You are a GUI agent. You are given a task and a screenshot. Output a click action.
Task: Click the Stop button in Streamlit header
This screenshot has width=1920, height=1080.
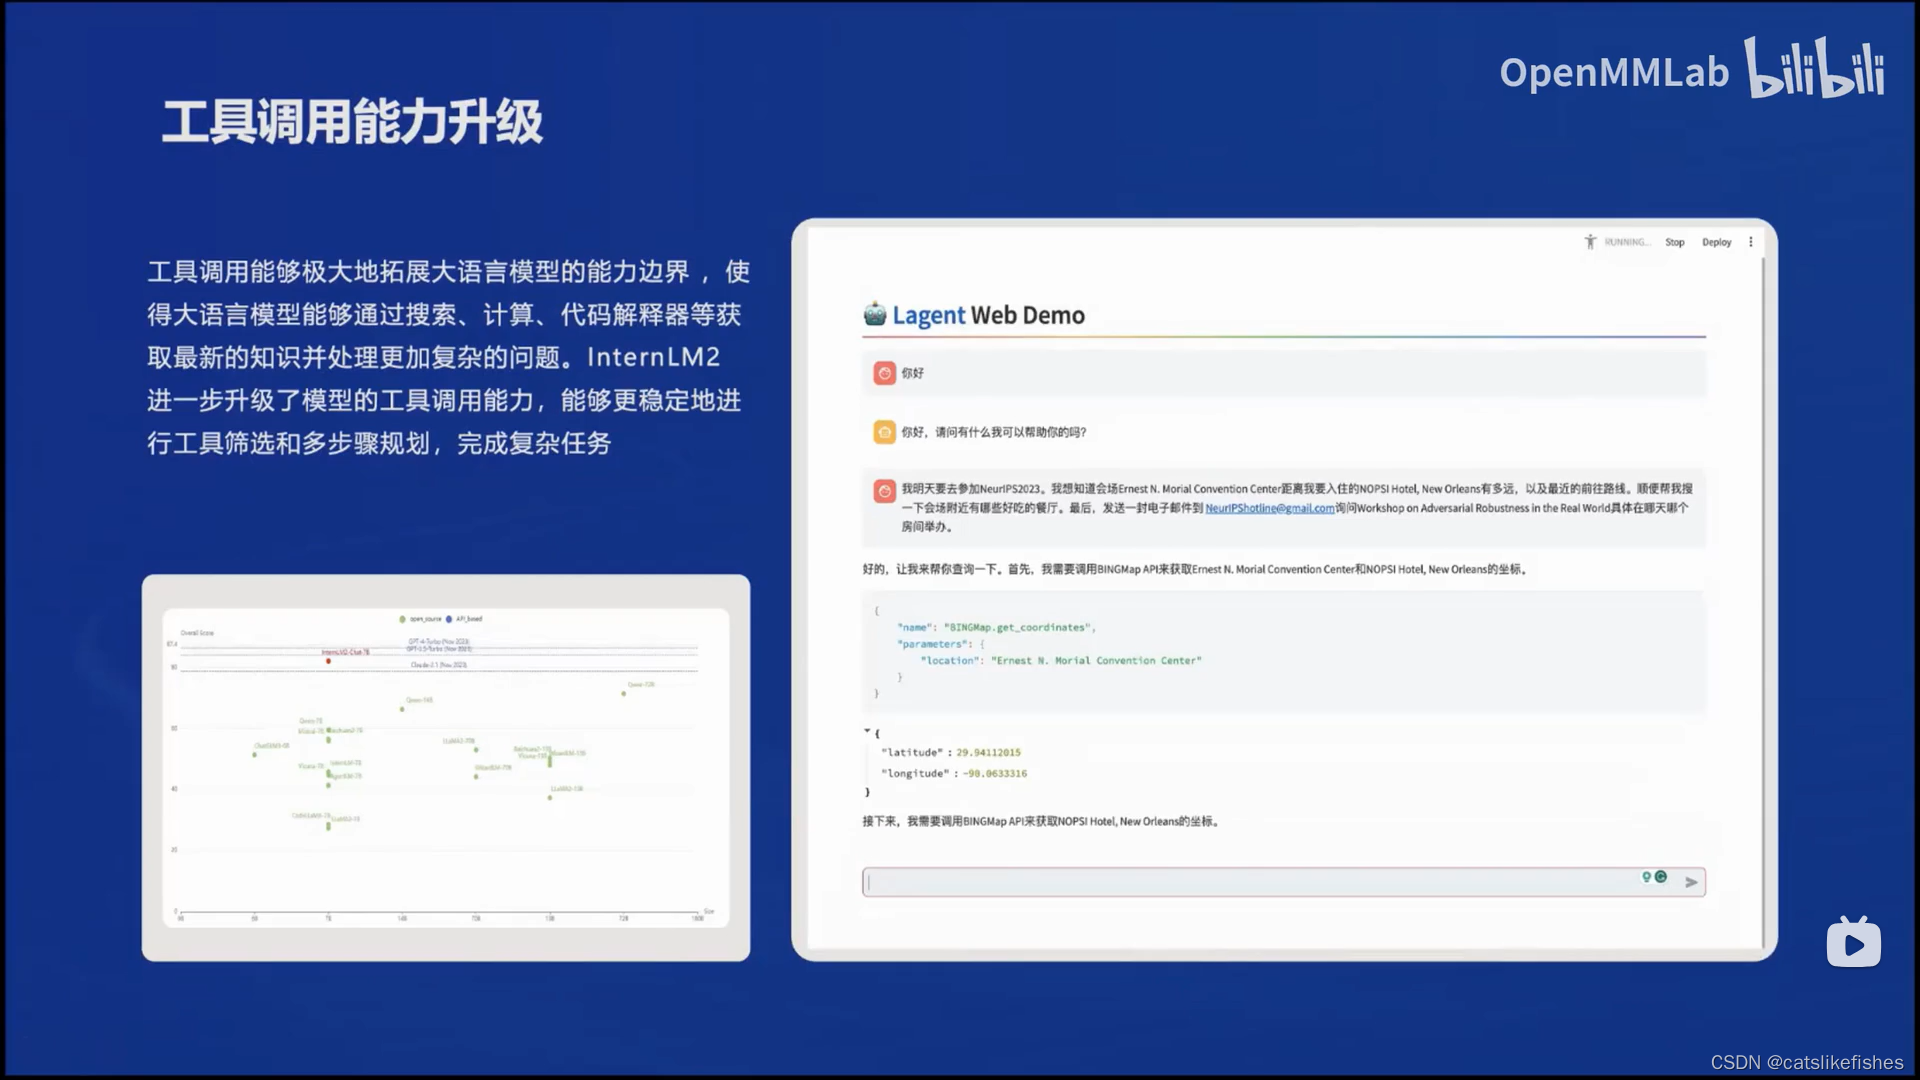point(1674,242)
